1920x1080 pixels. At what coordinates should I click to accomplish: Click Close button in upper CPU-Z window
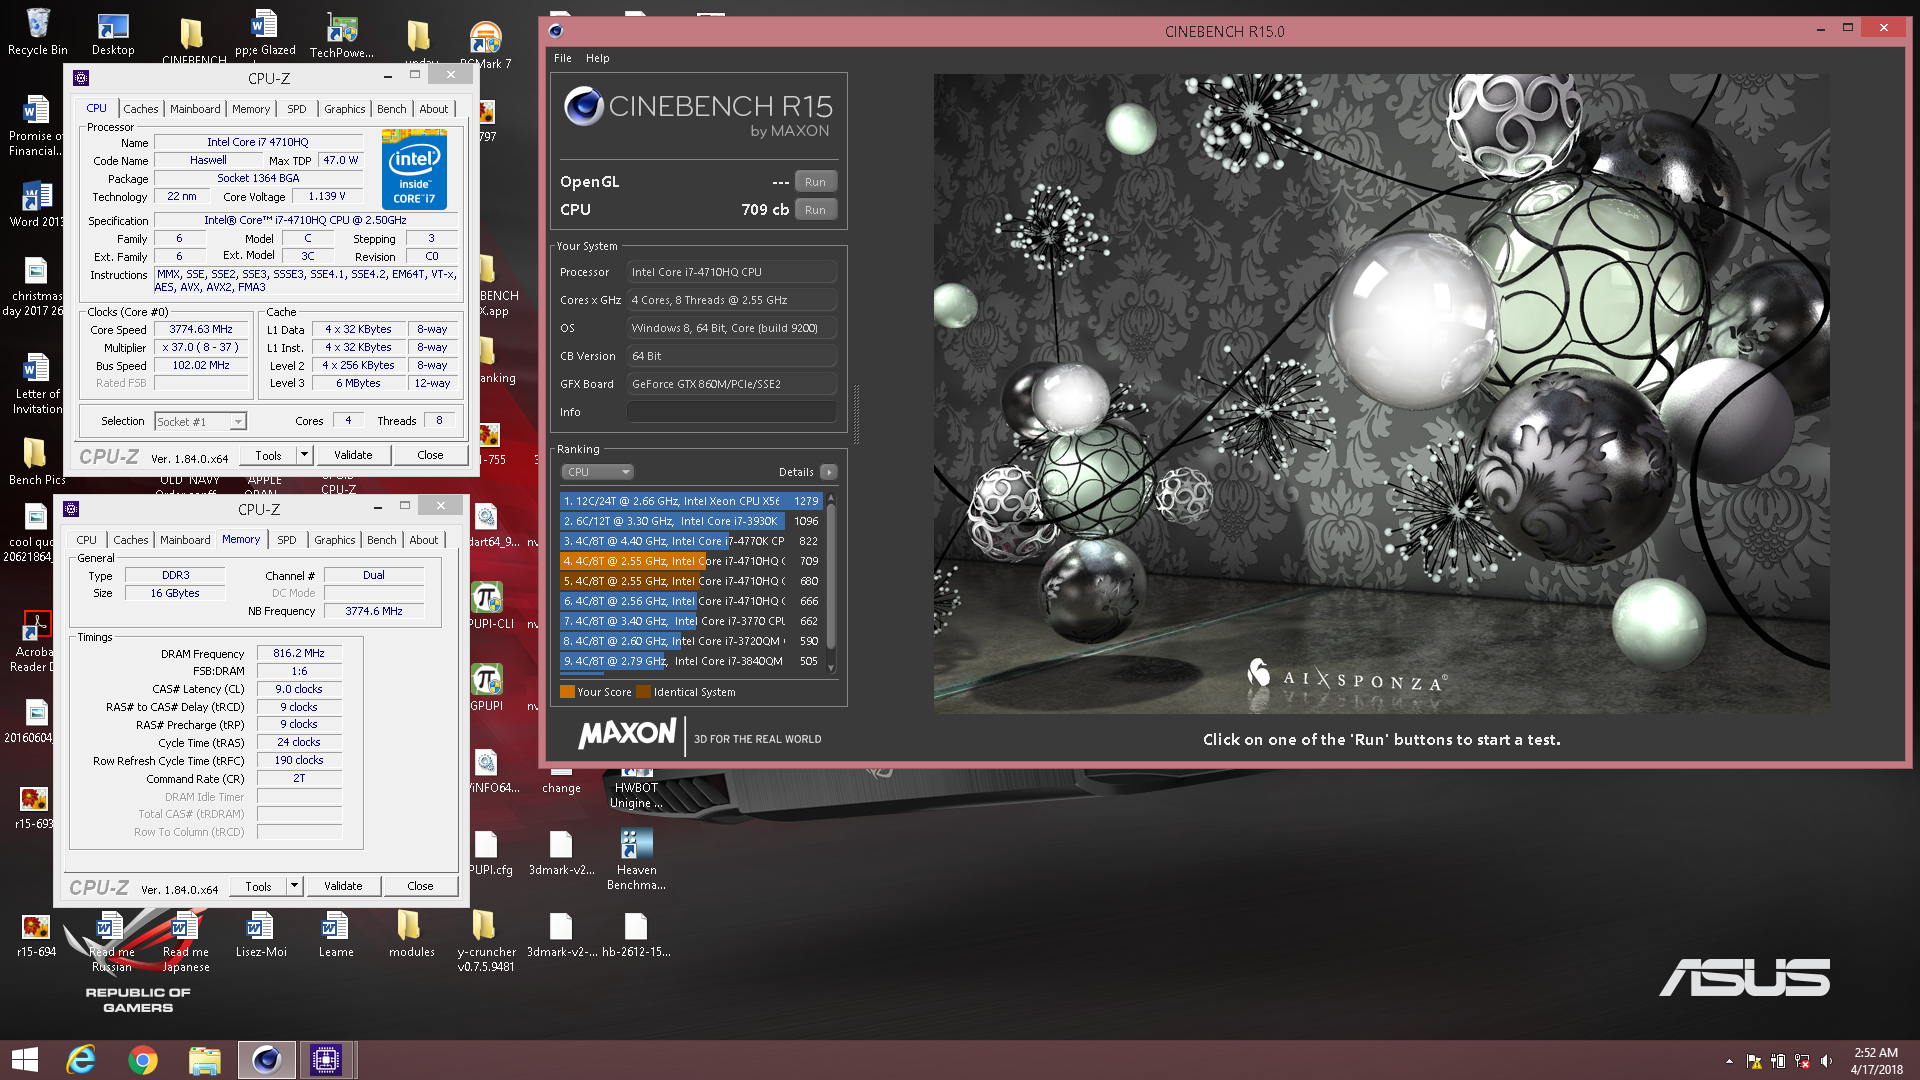[x=430, y=455]
